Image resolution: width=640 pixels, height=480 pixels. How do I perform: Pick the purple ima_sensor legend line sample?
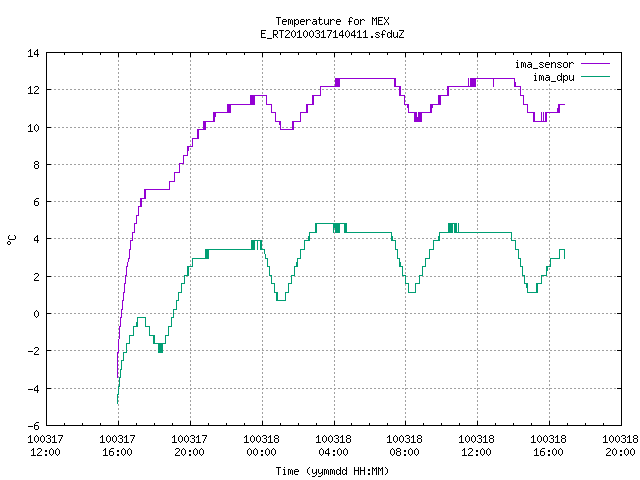pyautogui.click(x=596, y=64)
